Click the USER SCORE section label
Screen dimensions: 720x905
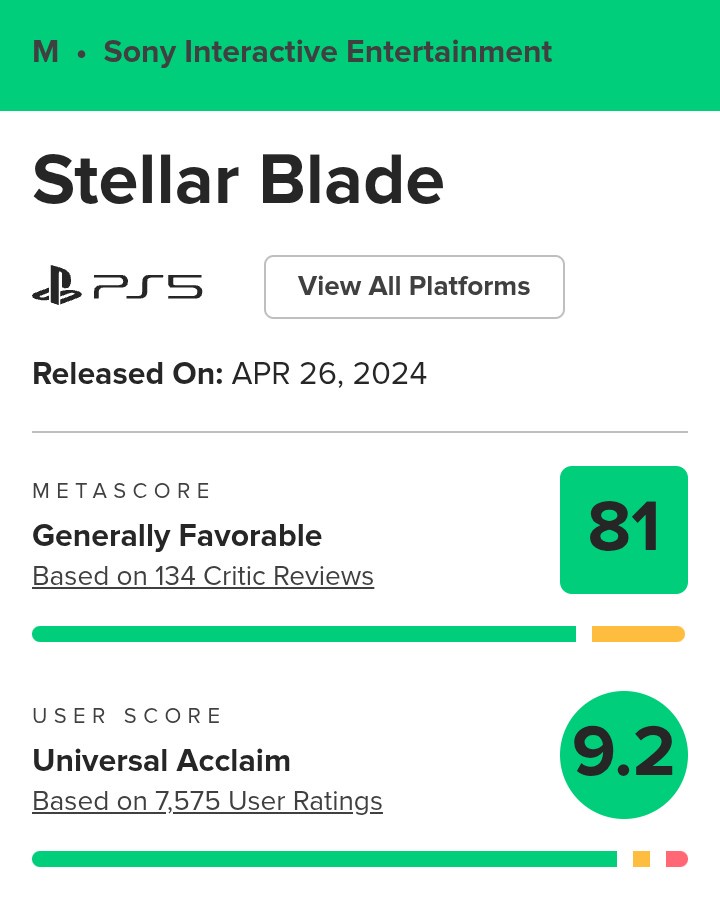pos(127,716)
